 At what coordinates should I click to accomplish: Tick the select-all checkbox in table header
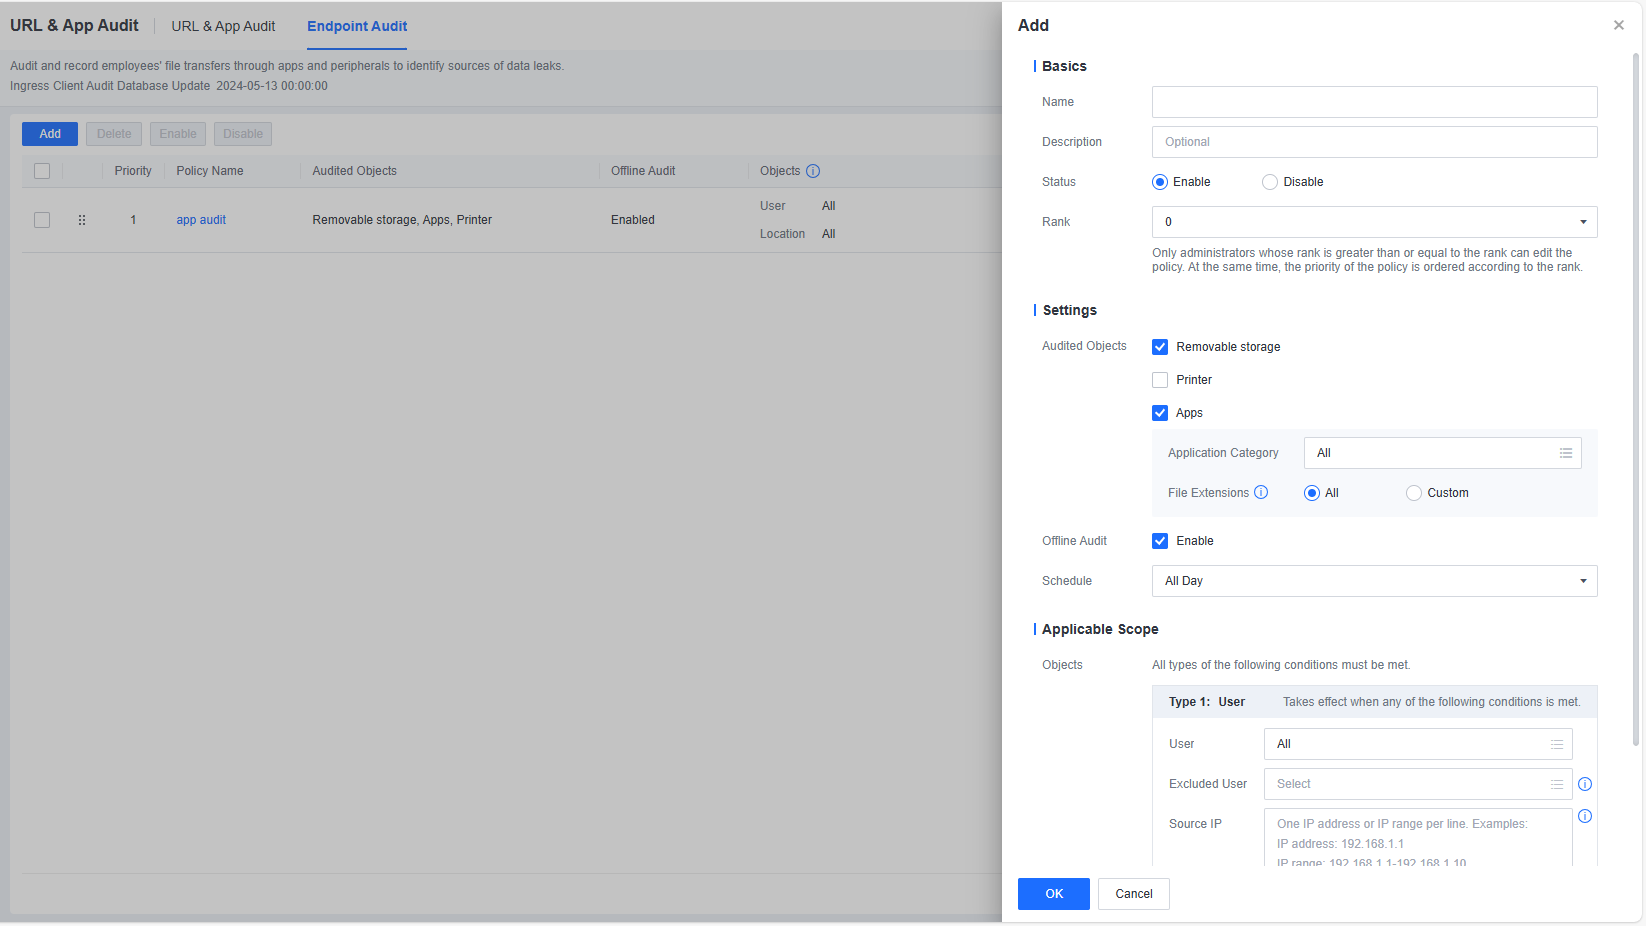pos(42,171)
